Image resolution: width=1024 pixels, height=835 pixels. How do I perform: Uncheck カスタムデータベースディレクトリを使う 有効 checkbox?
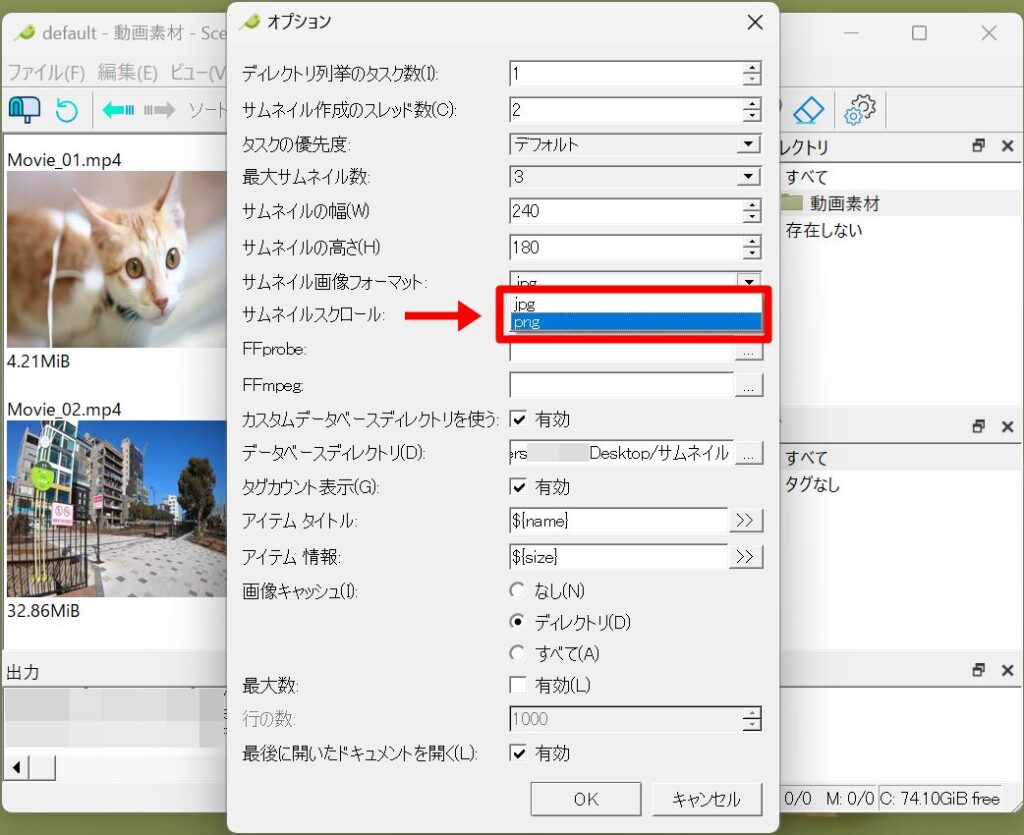coord(518,419)
